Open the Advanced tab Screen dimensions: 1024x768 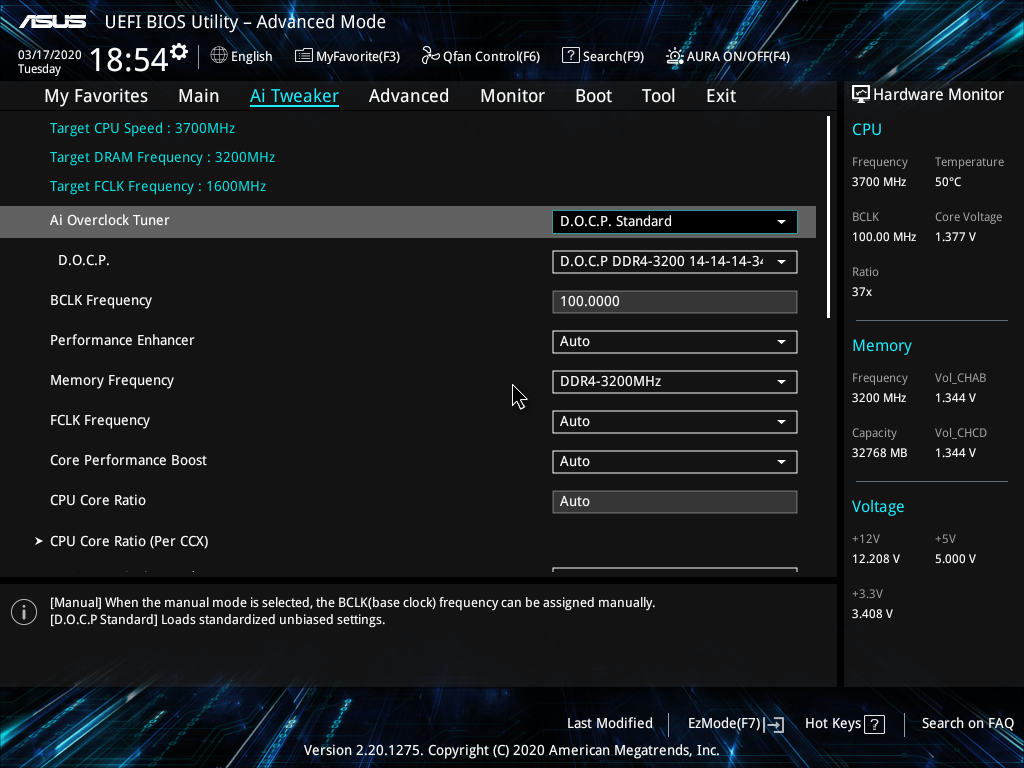[x=409, y=96]
